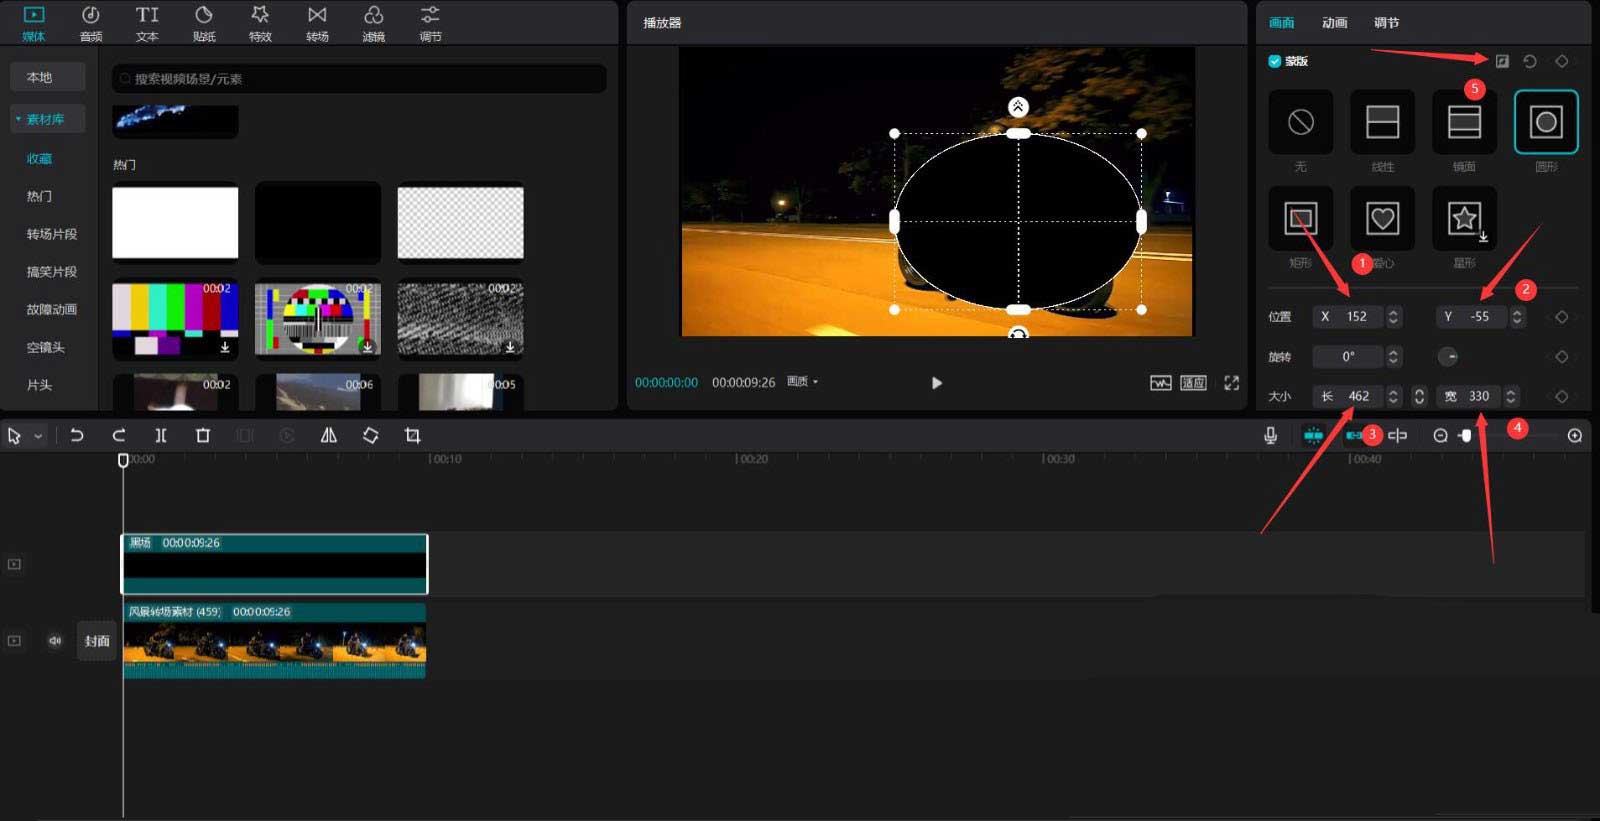Image resolution: width=1600 pixels, height=821 pixels.
Task: Open the 画质 quality dropdown
Action: point(802,382)
